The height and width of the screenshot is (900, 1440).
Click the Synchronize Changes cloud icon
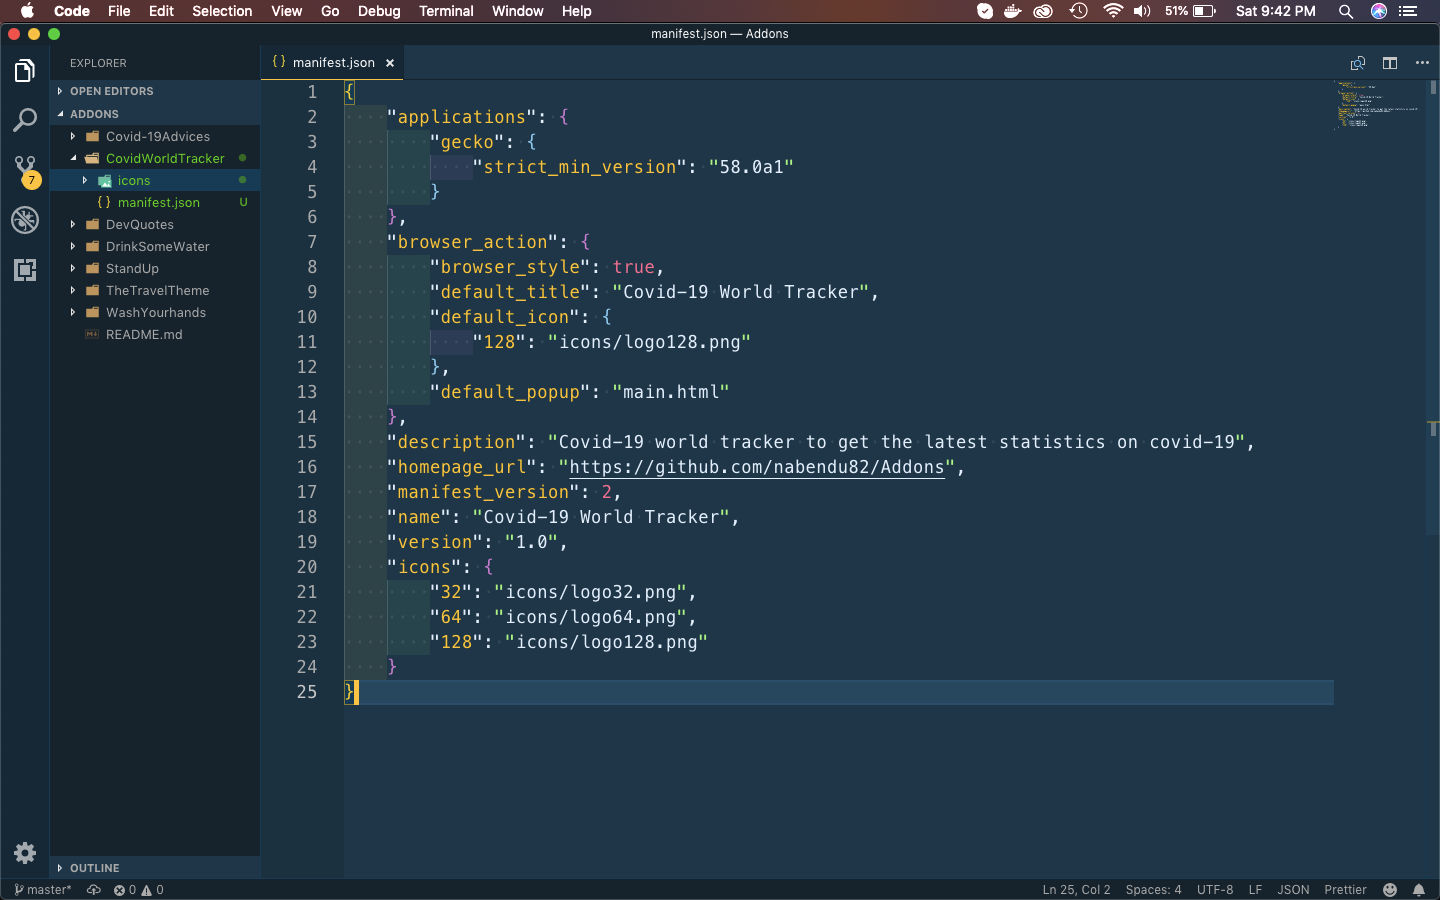tap(94, 890)
